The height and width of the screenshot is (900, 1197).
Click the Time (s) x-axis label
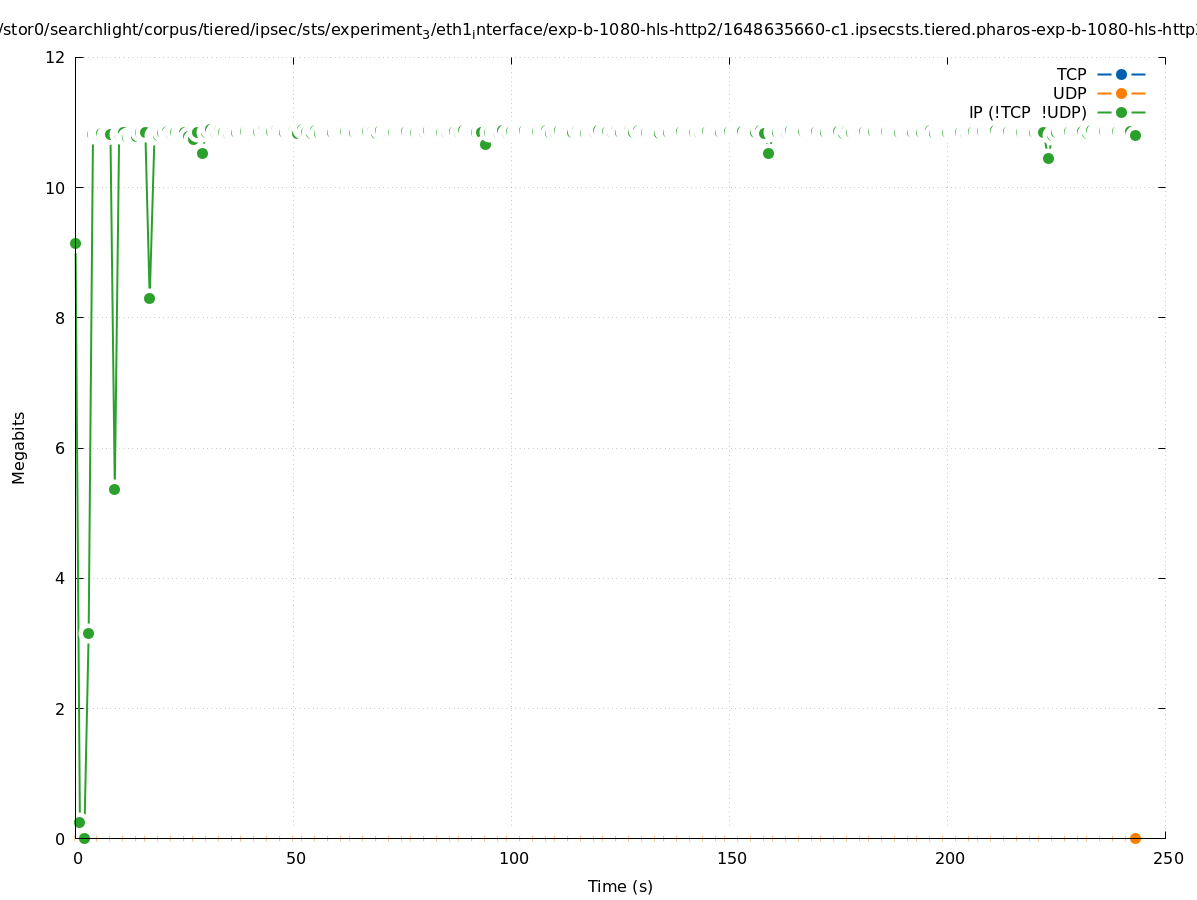(620, 886)
